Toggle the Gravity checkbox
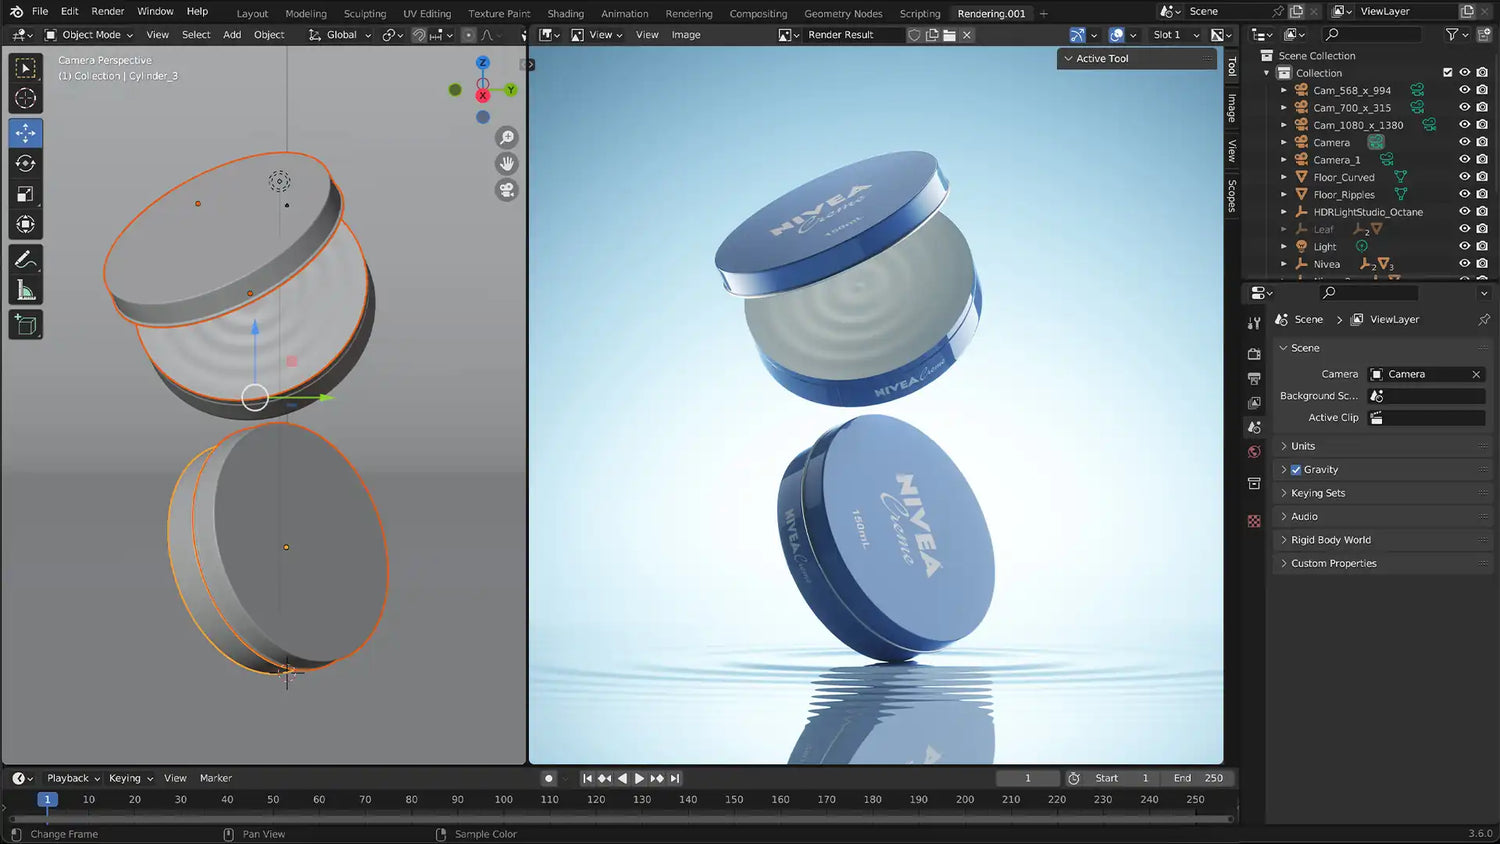This screenshot has width=1500, height=844. (x=1296, y=470)
